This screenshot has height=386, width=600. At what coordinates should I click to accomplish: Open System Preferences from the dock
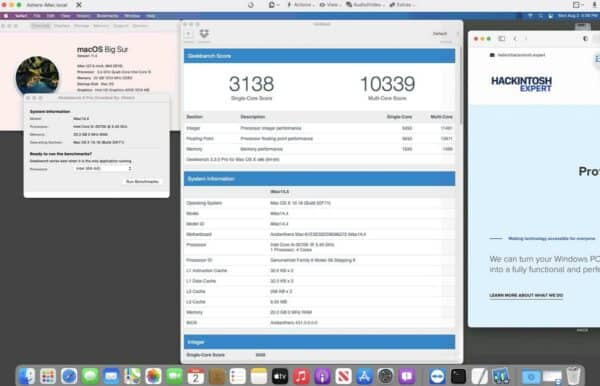[x=385, y=376]
